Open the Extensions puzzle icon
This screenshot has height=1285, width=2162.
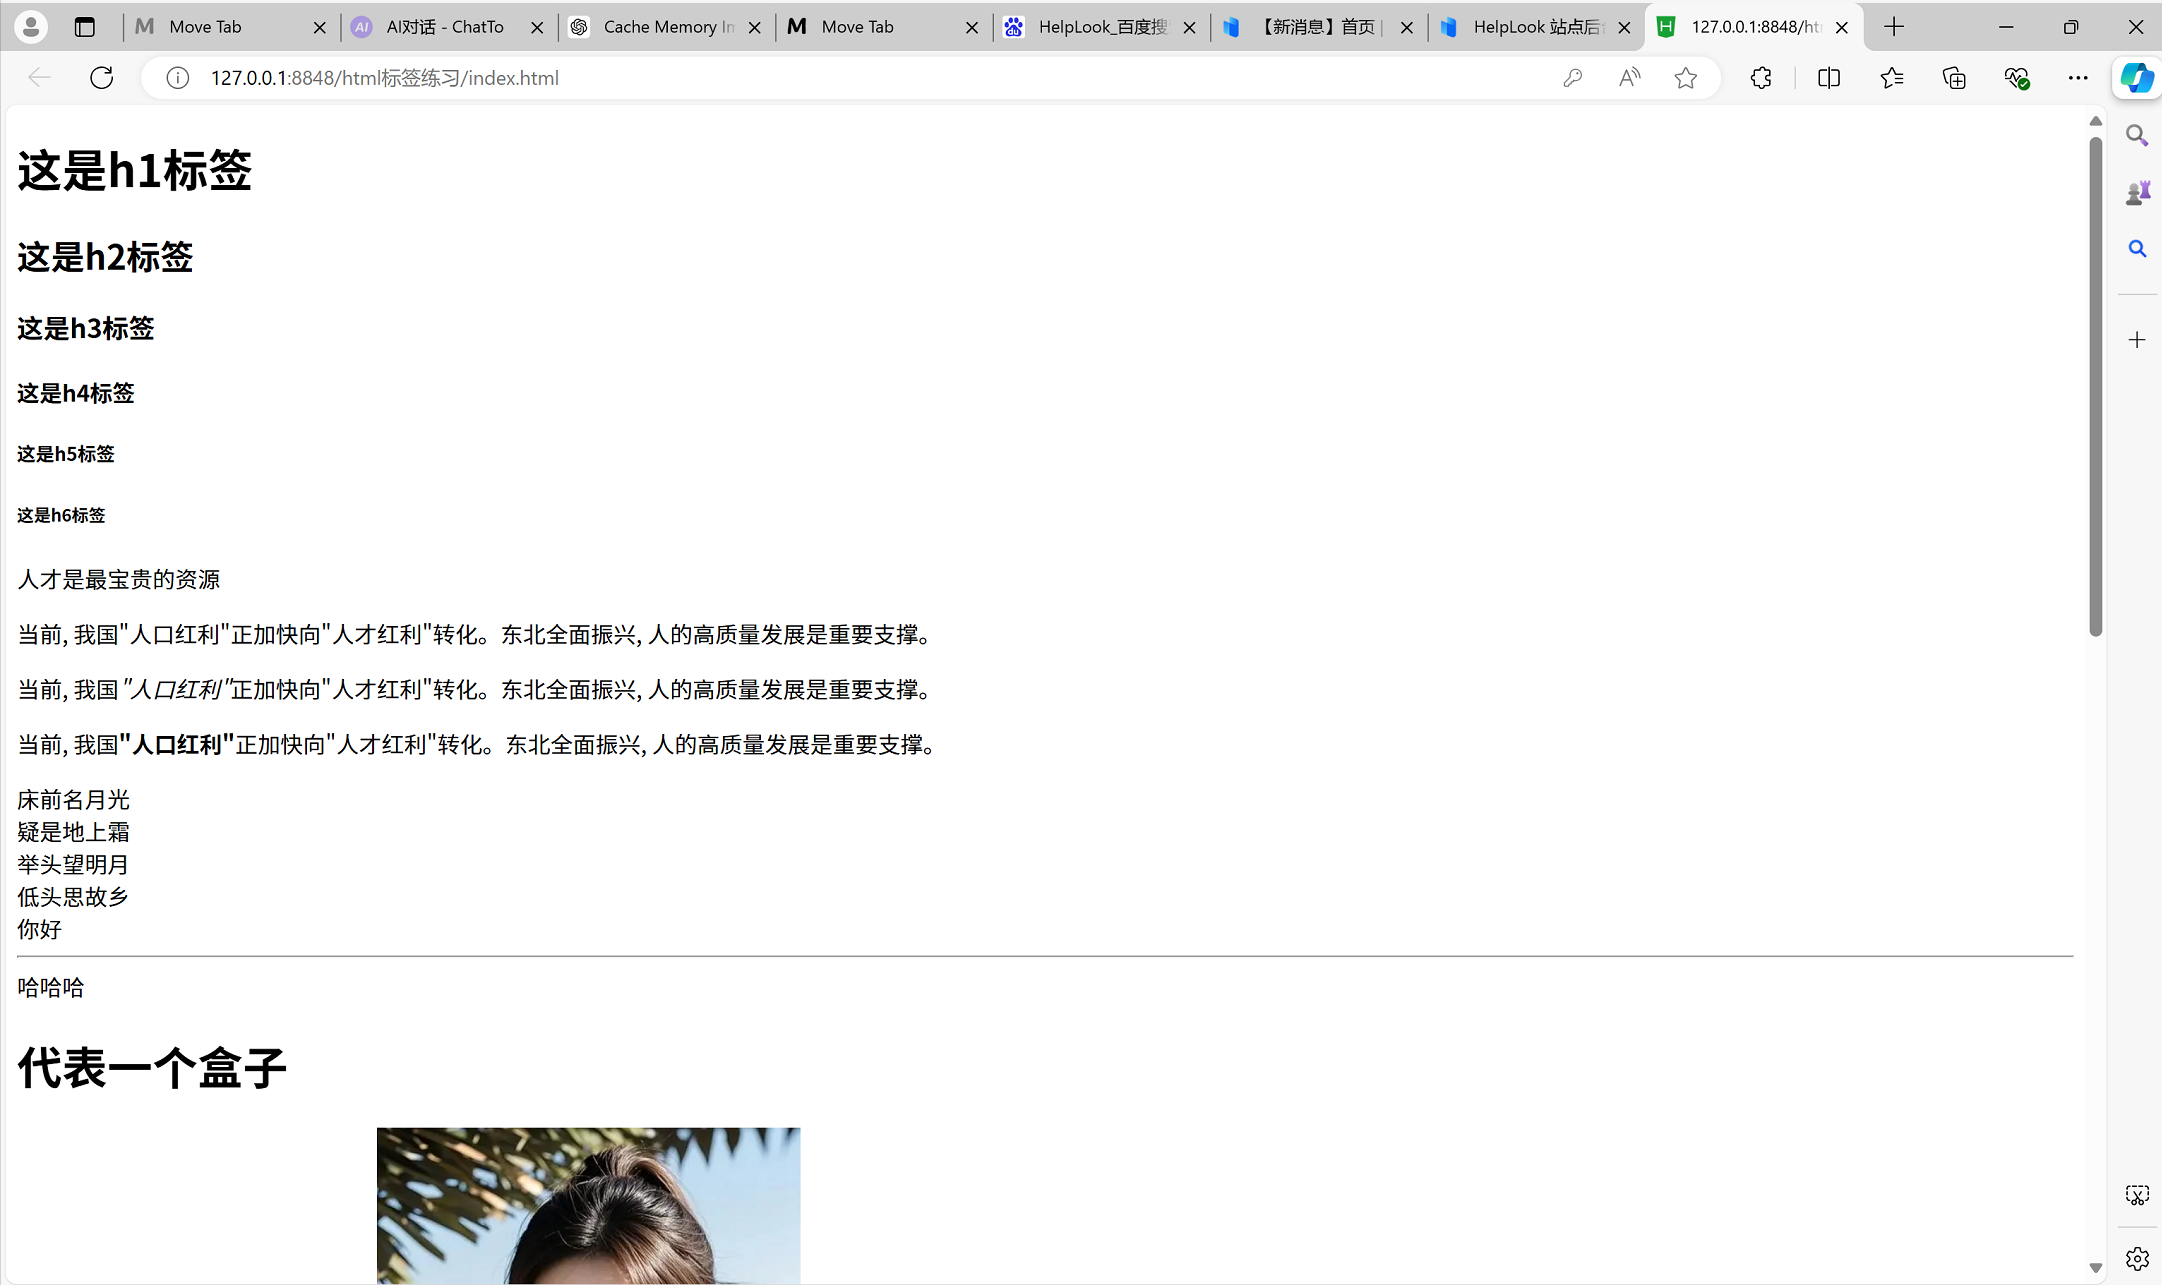[1761, 78]
